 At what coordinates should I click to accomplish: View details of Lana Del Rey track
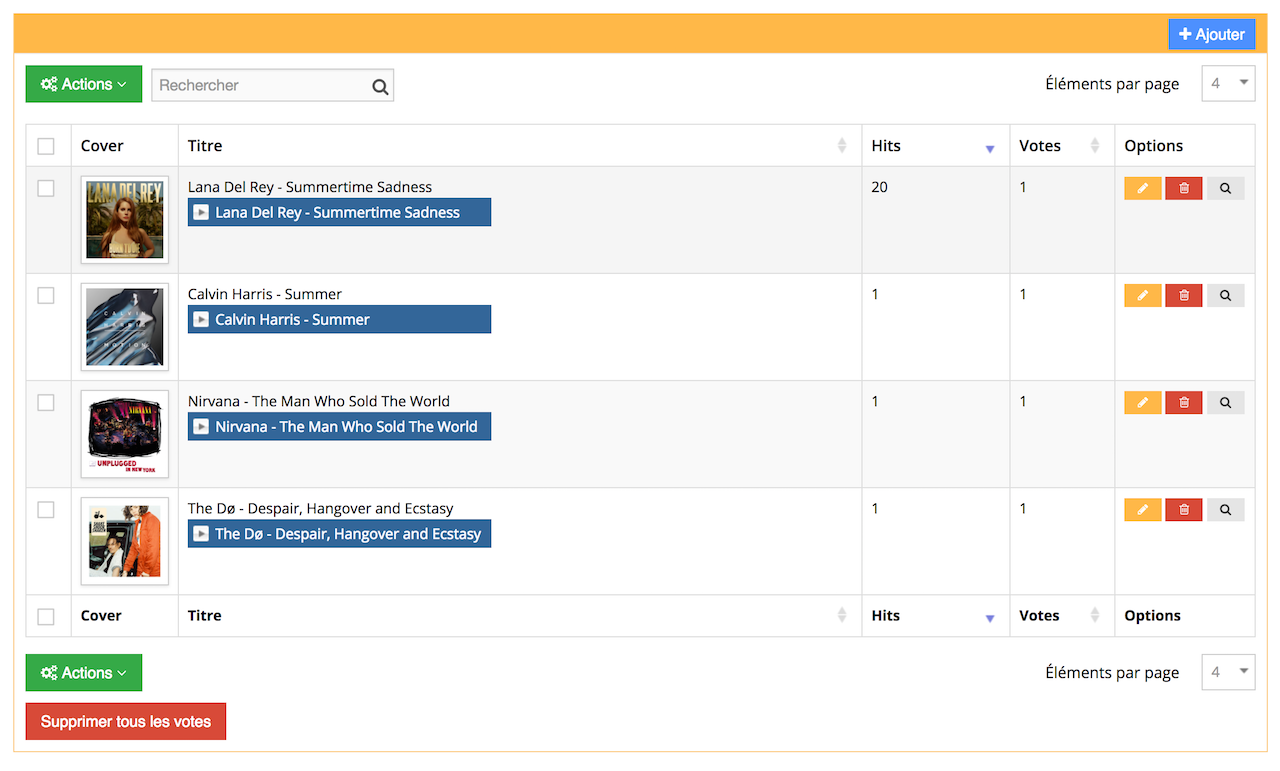pyautogui.click(x=1225, y=188)
